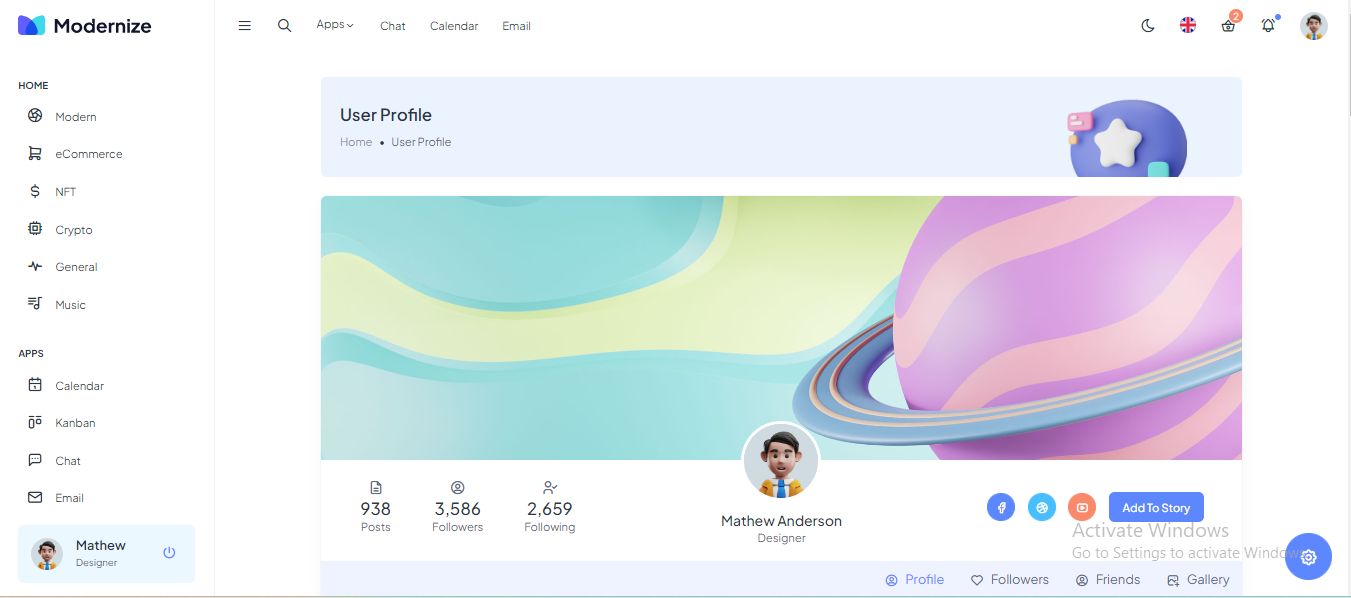Open the search icon

point(285,26)
